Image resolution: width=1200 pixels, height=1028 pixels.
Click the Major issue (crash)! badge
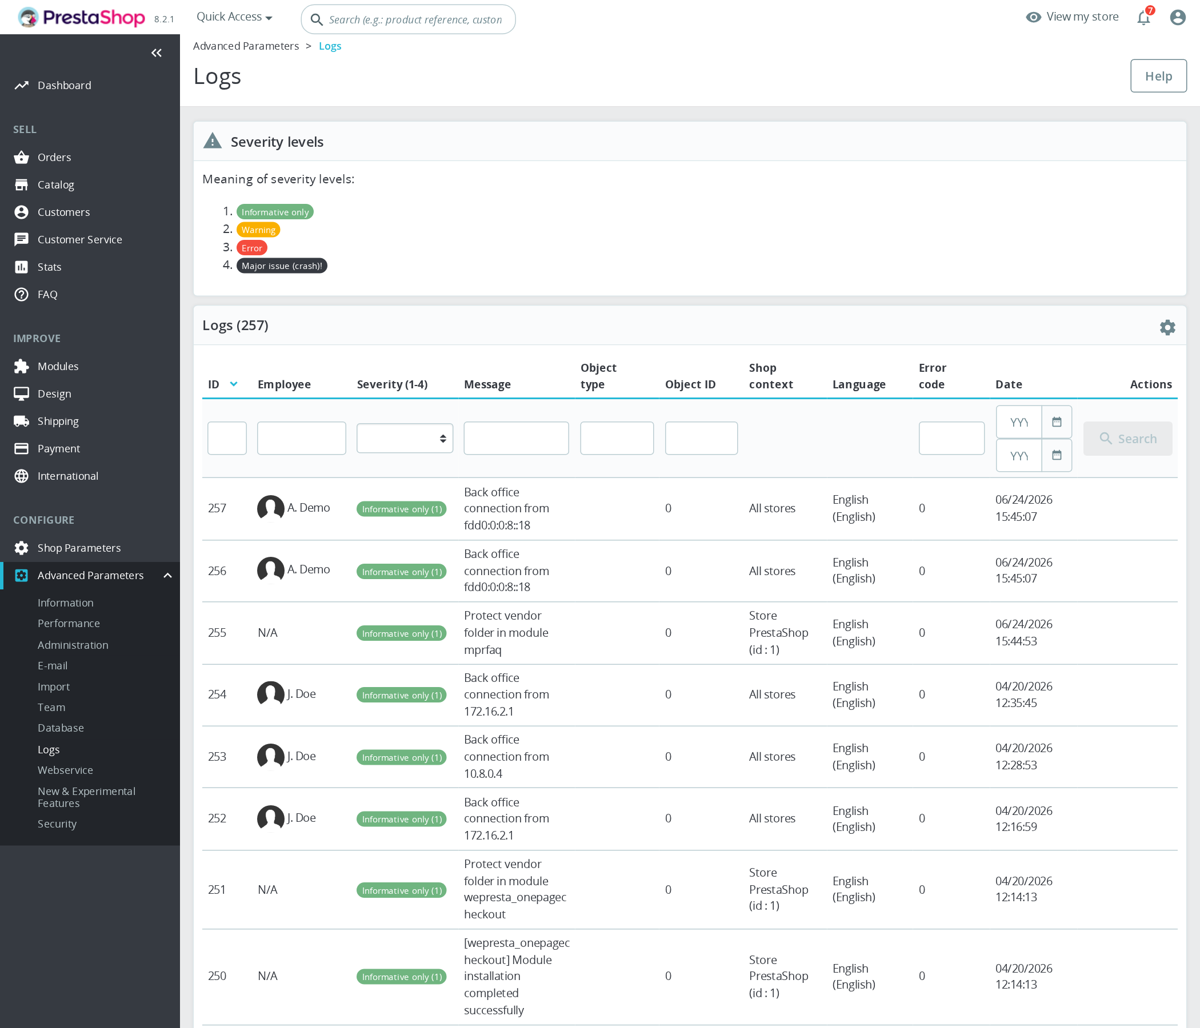(x=282, y=266)
